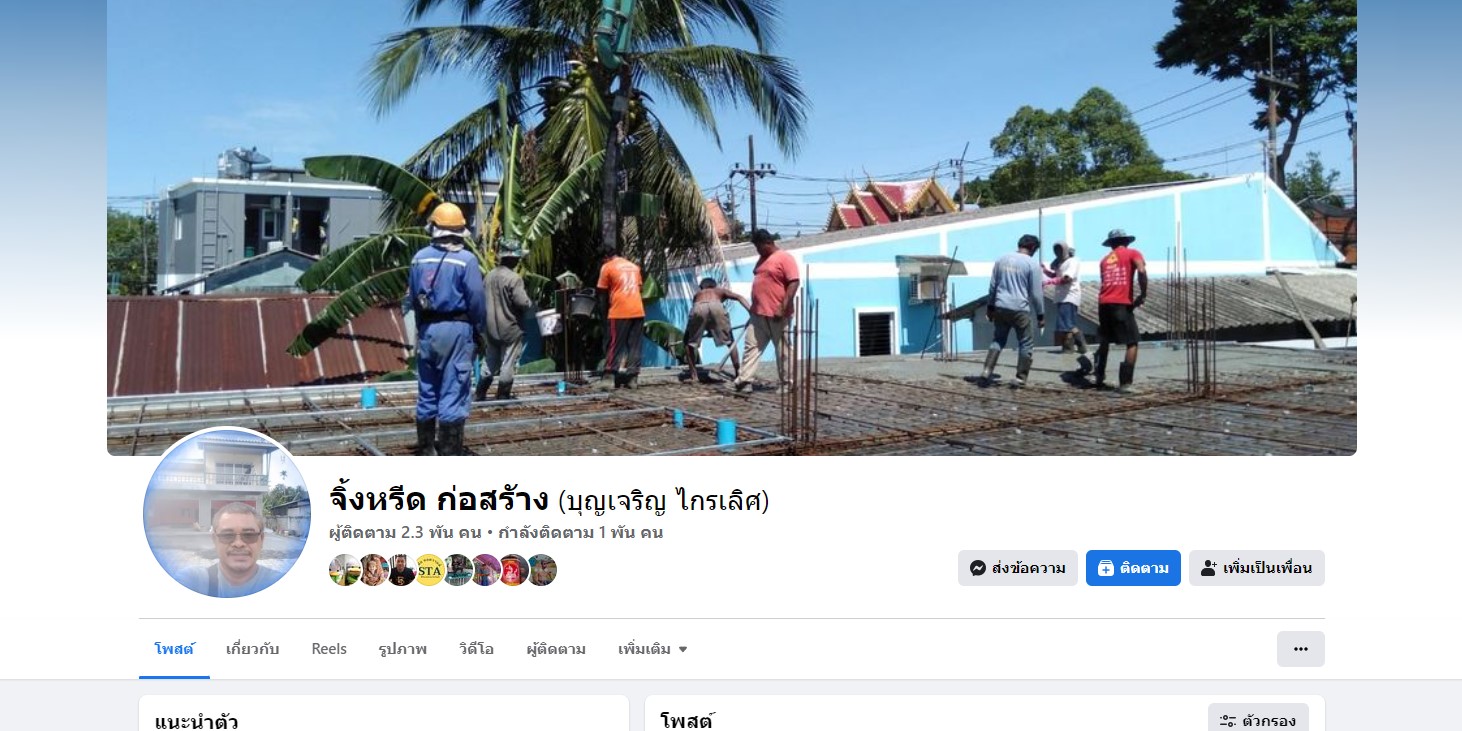Click the ผู้ติดตาม 2.3 พัน คน link
Image resolution: width=1462 pixels, height=731 pixels.
point(405,532)
